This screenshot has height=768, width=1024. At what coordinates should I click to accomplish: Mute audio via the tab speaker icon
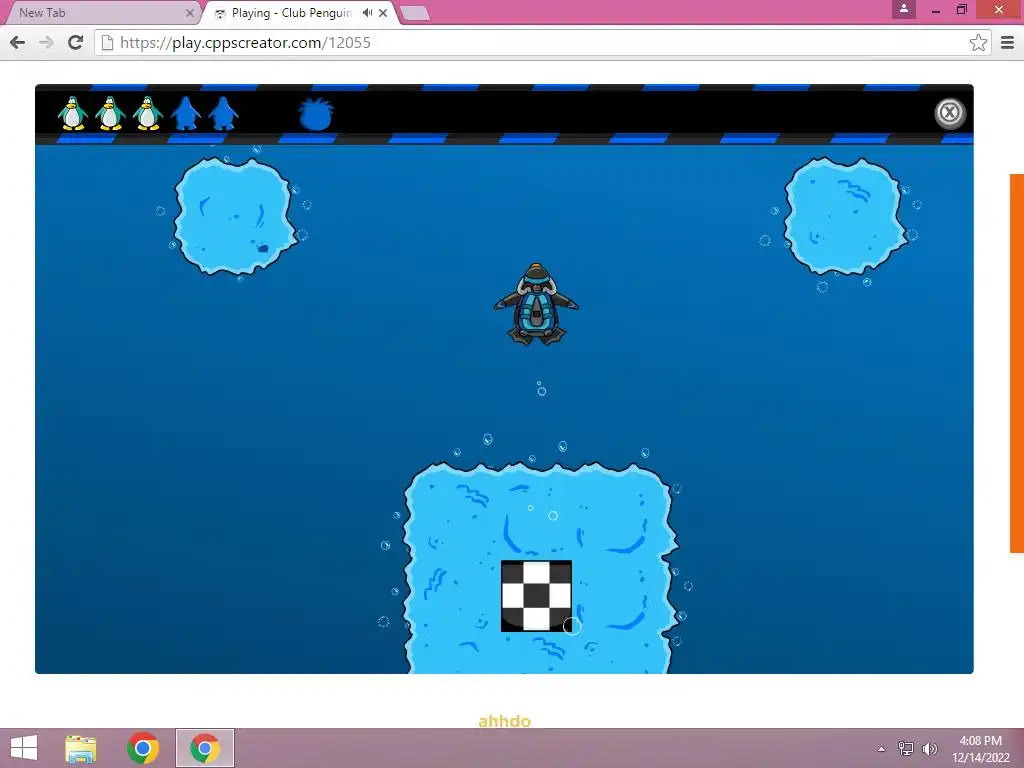pyautogui.click(x=368, y=12)
